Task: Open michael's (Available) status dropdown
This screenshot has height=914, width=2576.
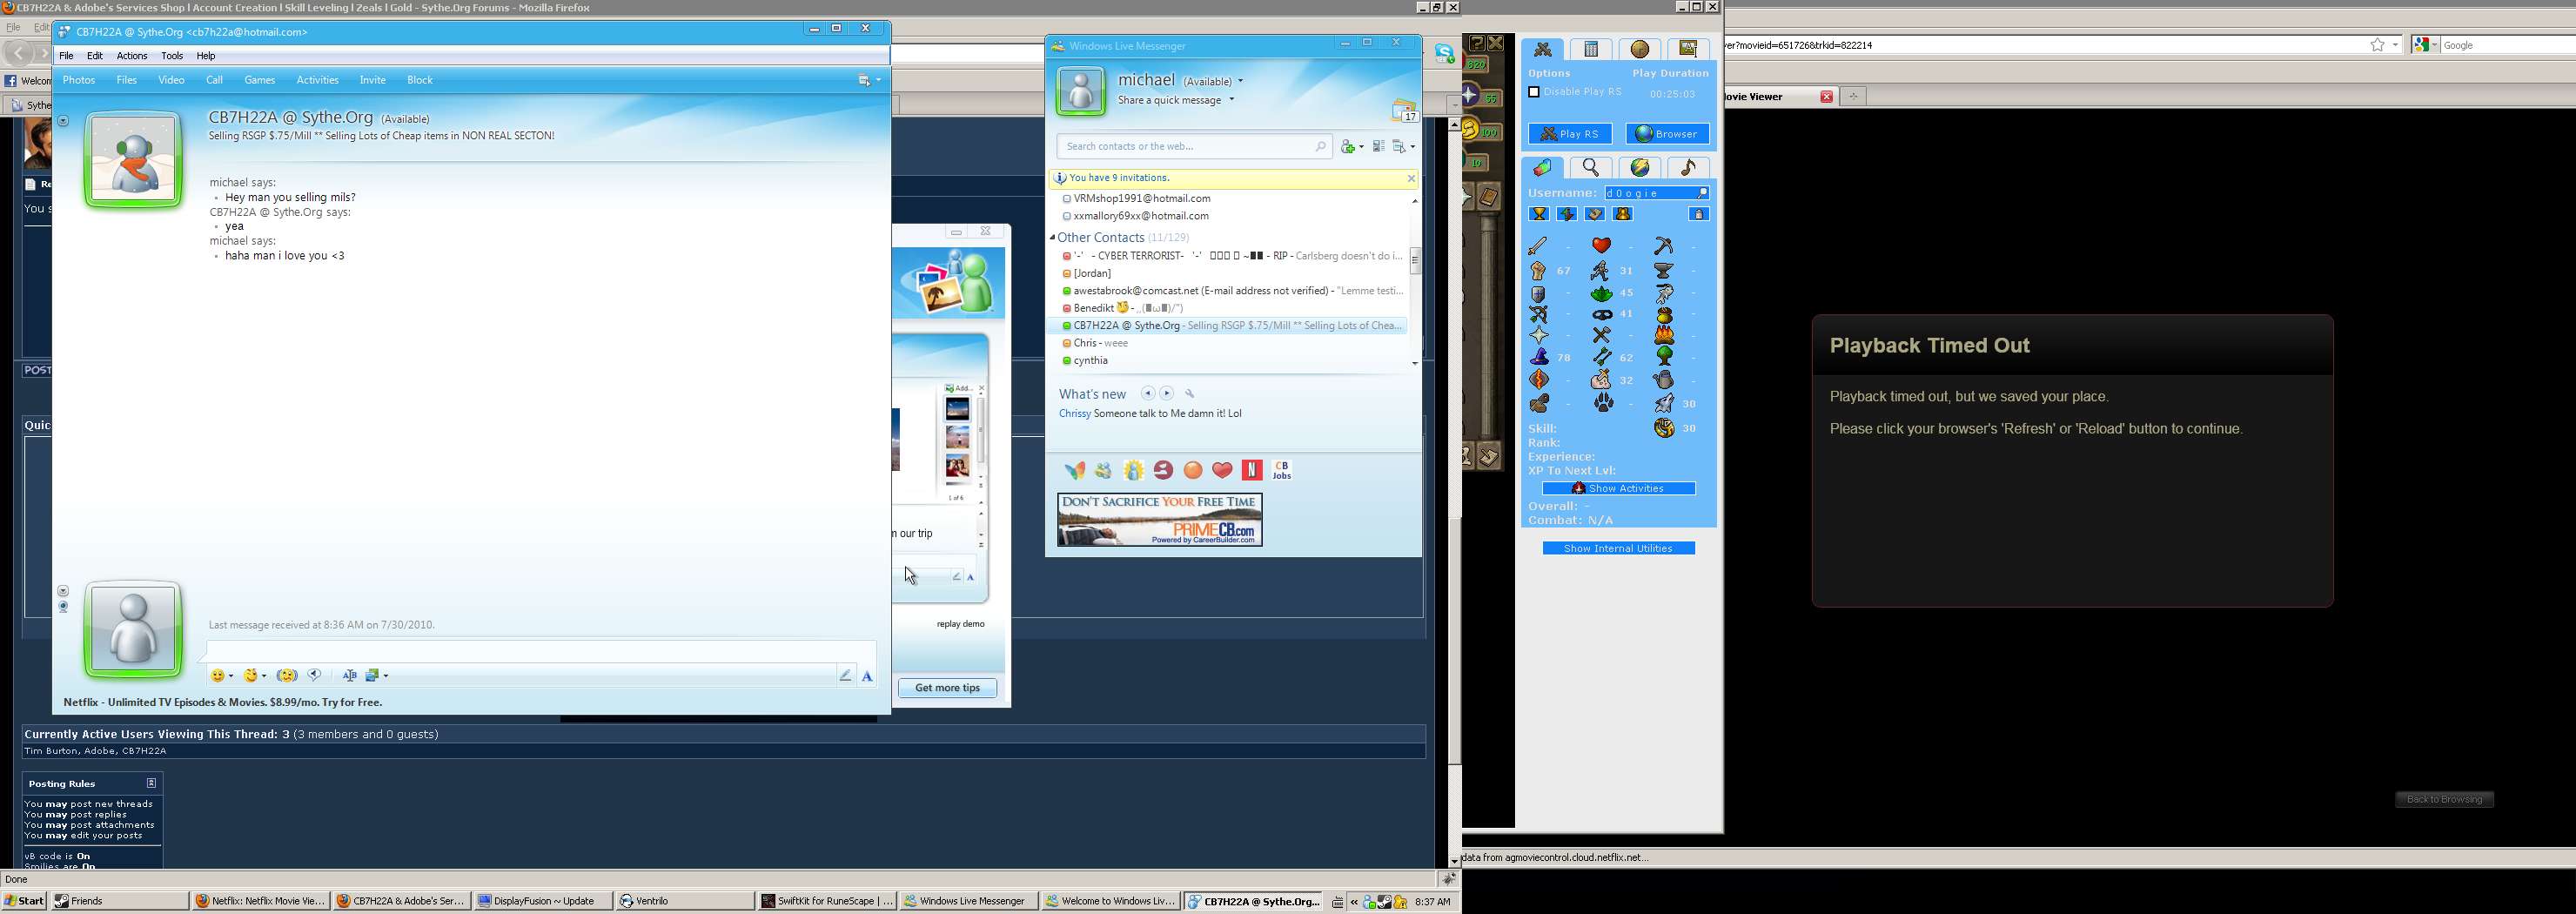Action: tap(1241, 81)
